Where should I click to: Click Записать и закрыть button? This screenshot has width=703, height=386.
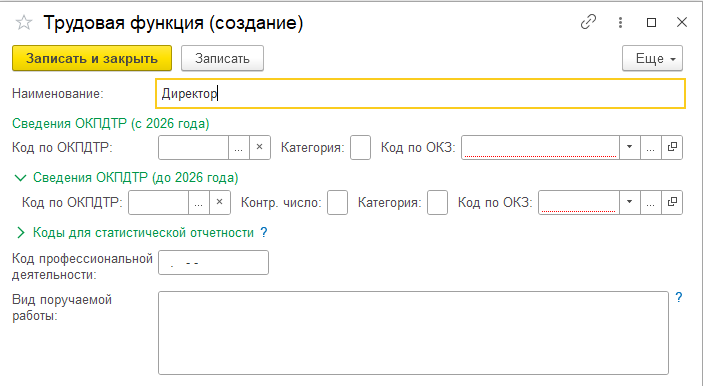(x=92, y=58)
